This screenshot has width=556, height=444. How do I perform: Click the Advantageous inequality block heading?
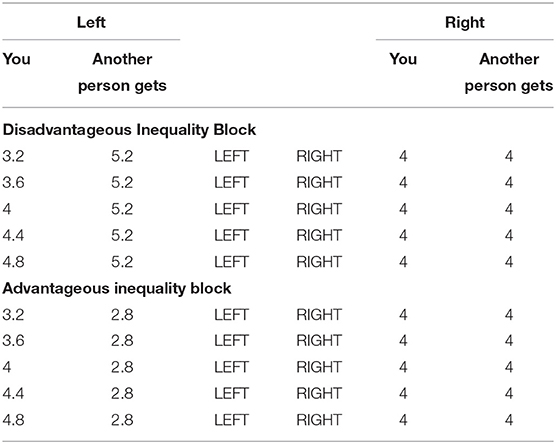pyautogui.click(x=117, y=288)
